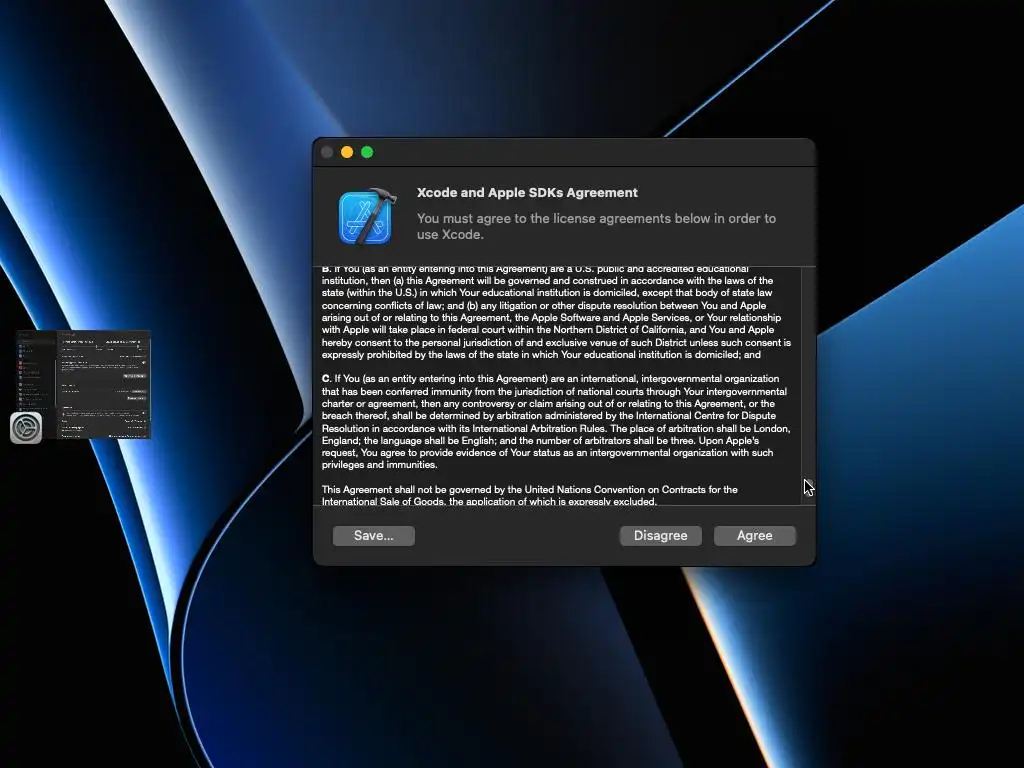This screenshot has height=768, width=1024.
Task: Open the Save... dialog for the license
Action: [374, 536]
